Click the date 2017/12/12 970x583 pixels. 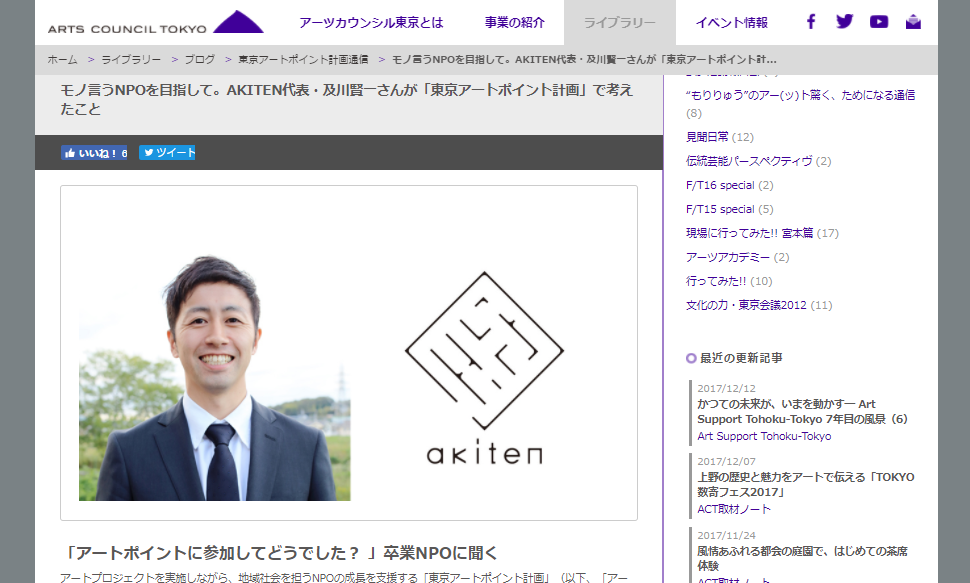tap(726, 389)
